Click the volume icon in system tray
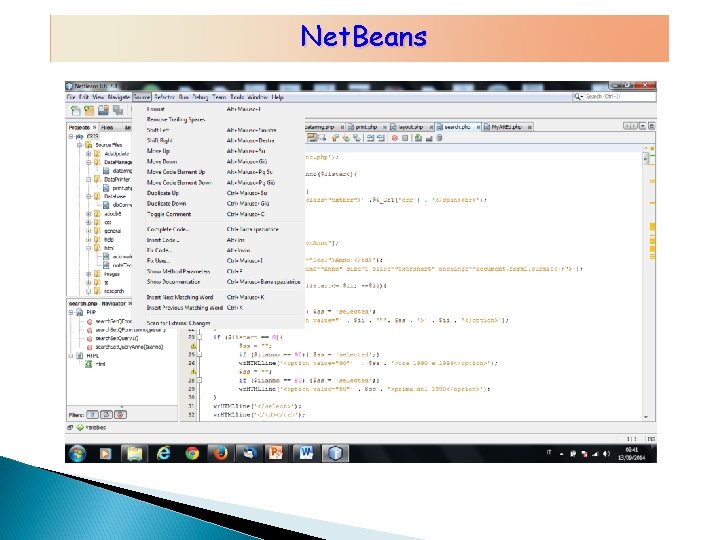The width and height of the screenshot is (720, 540). point(606,454)
